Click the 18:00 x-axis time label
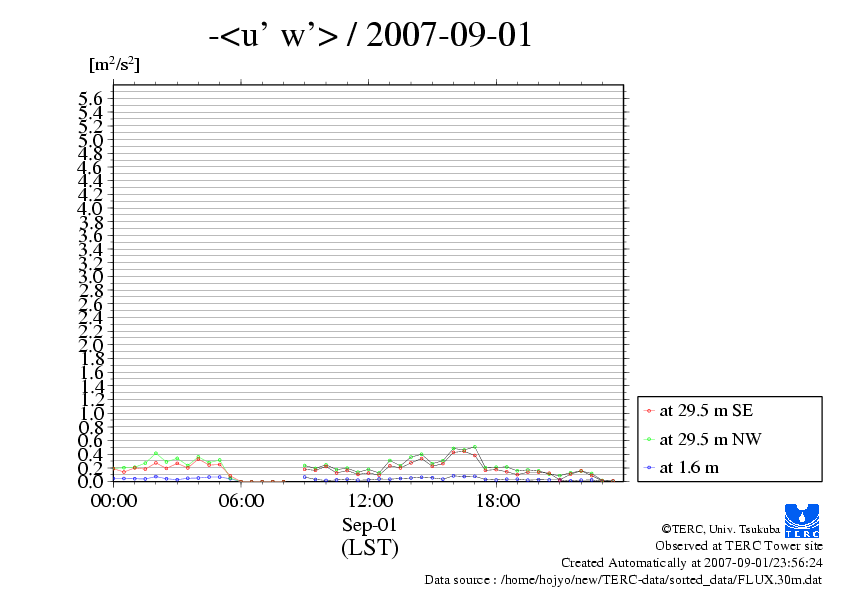Image resolution: width=842 pixels, height=595 pixels. point(497,500)
